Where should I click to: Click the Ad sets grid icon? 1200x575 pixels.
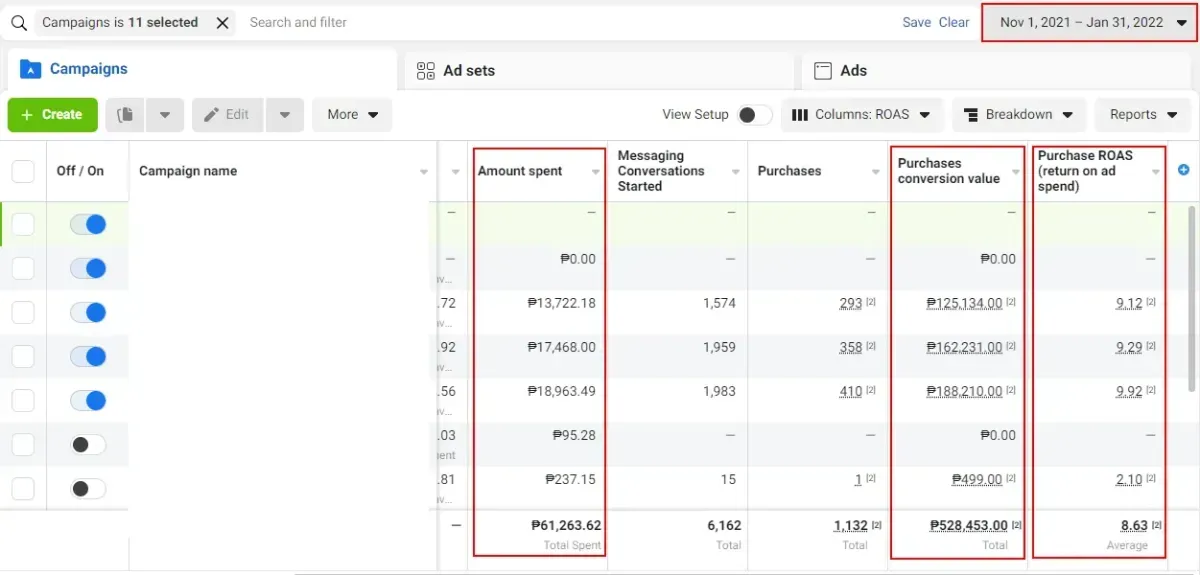tap(425, 71)
